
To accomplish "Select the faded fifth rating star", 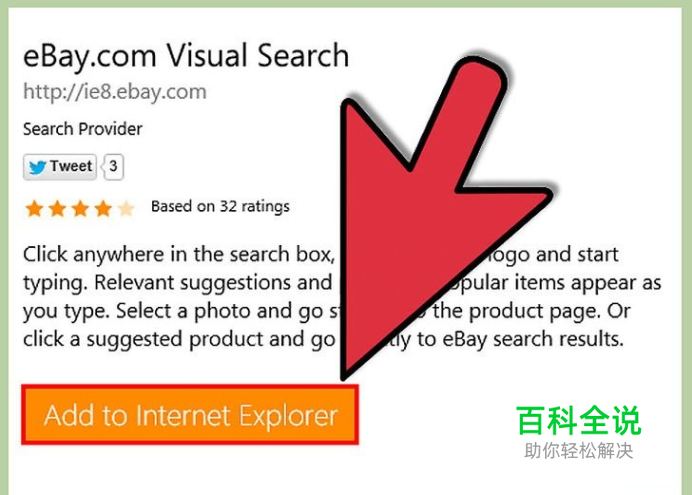I will coord(126,208).
